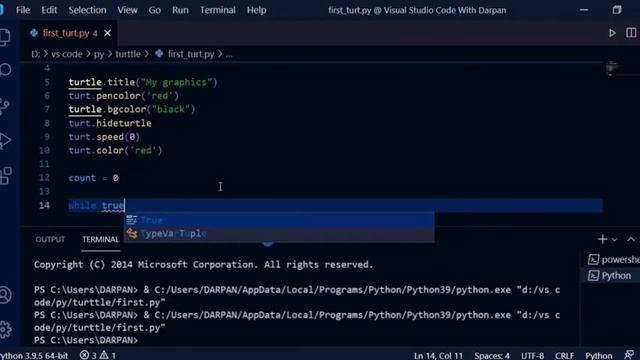The image size is (640, 360).
Task: Run Python file with play button
Action: coord(612,33)
